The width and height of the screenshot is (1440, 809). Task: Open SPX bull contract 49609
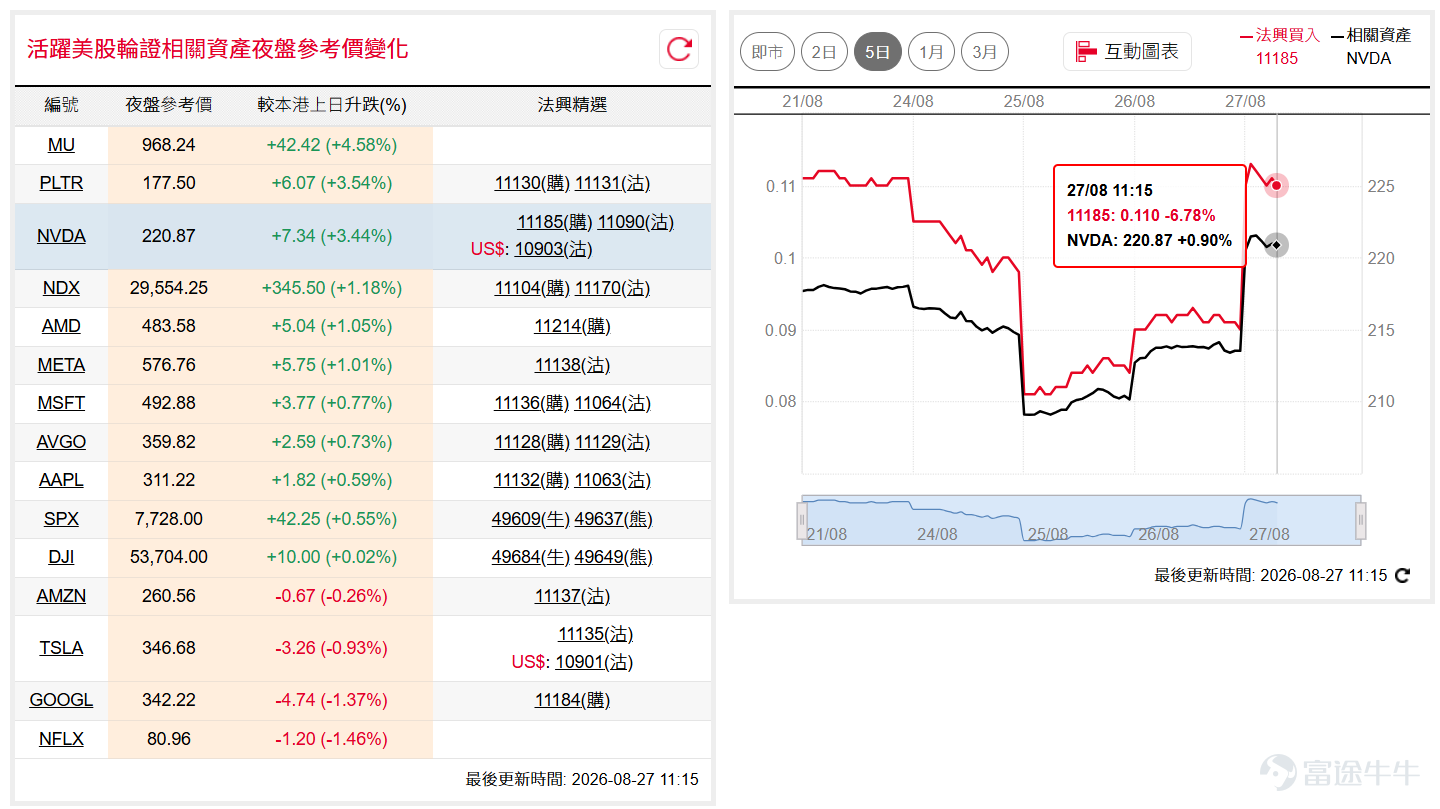click(531, 519)
